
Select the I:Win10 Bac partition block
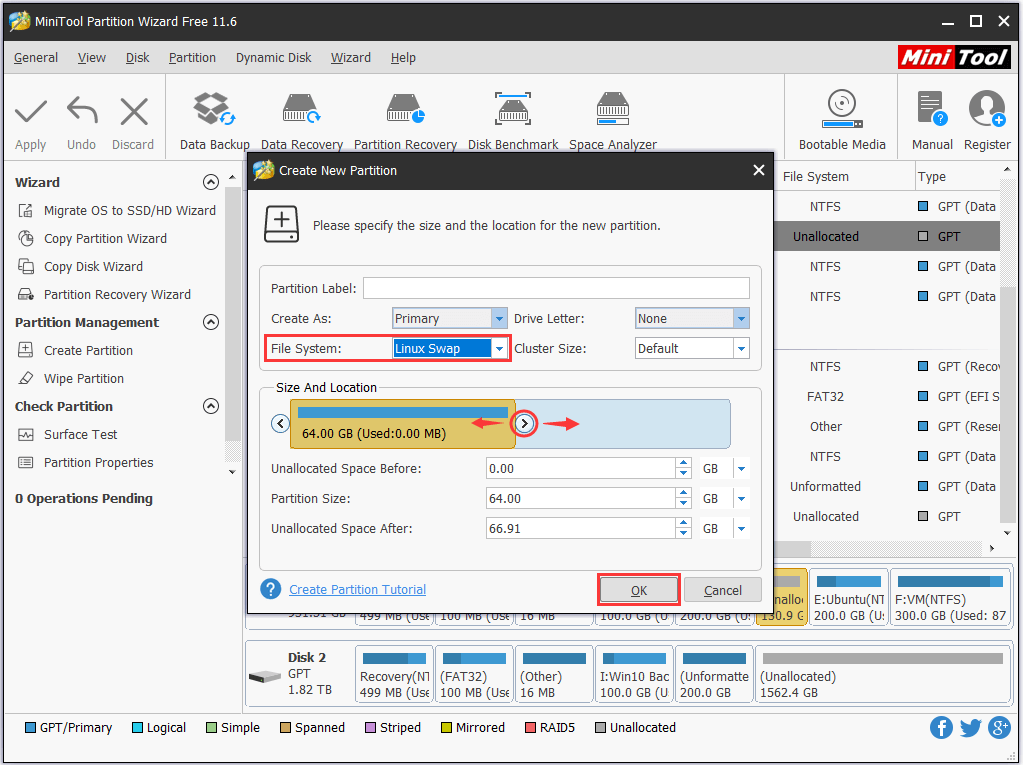point(634,674)
